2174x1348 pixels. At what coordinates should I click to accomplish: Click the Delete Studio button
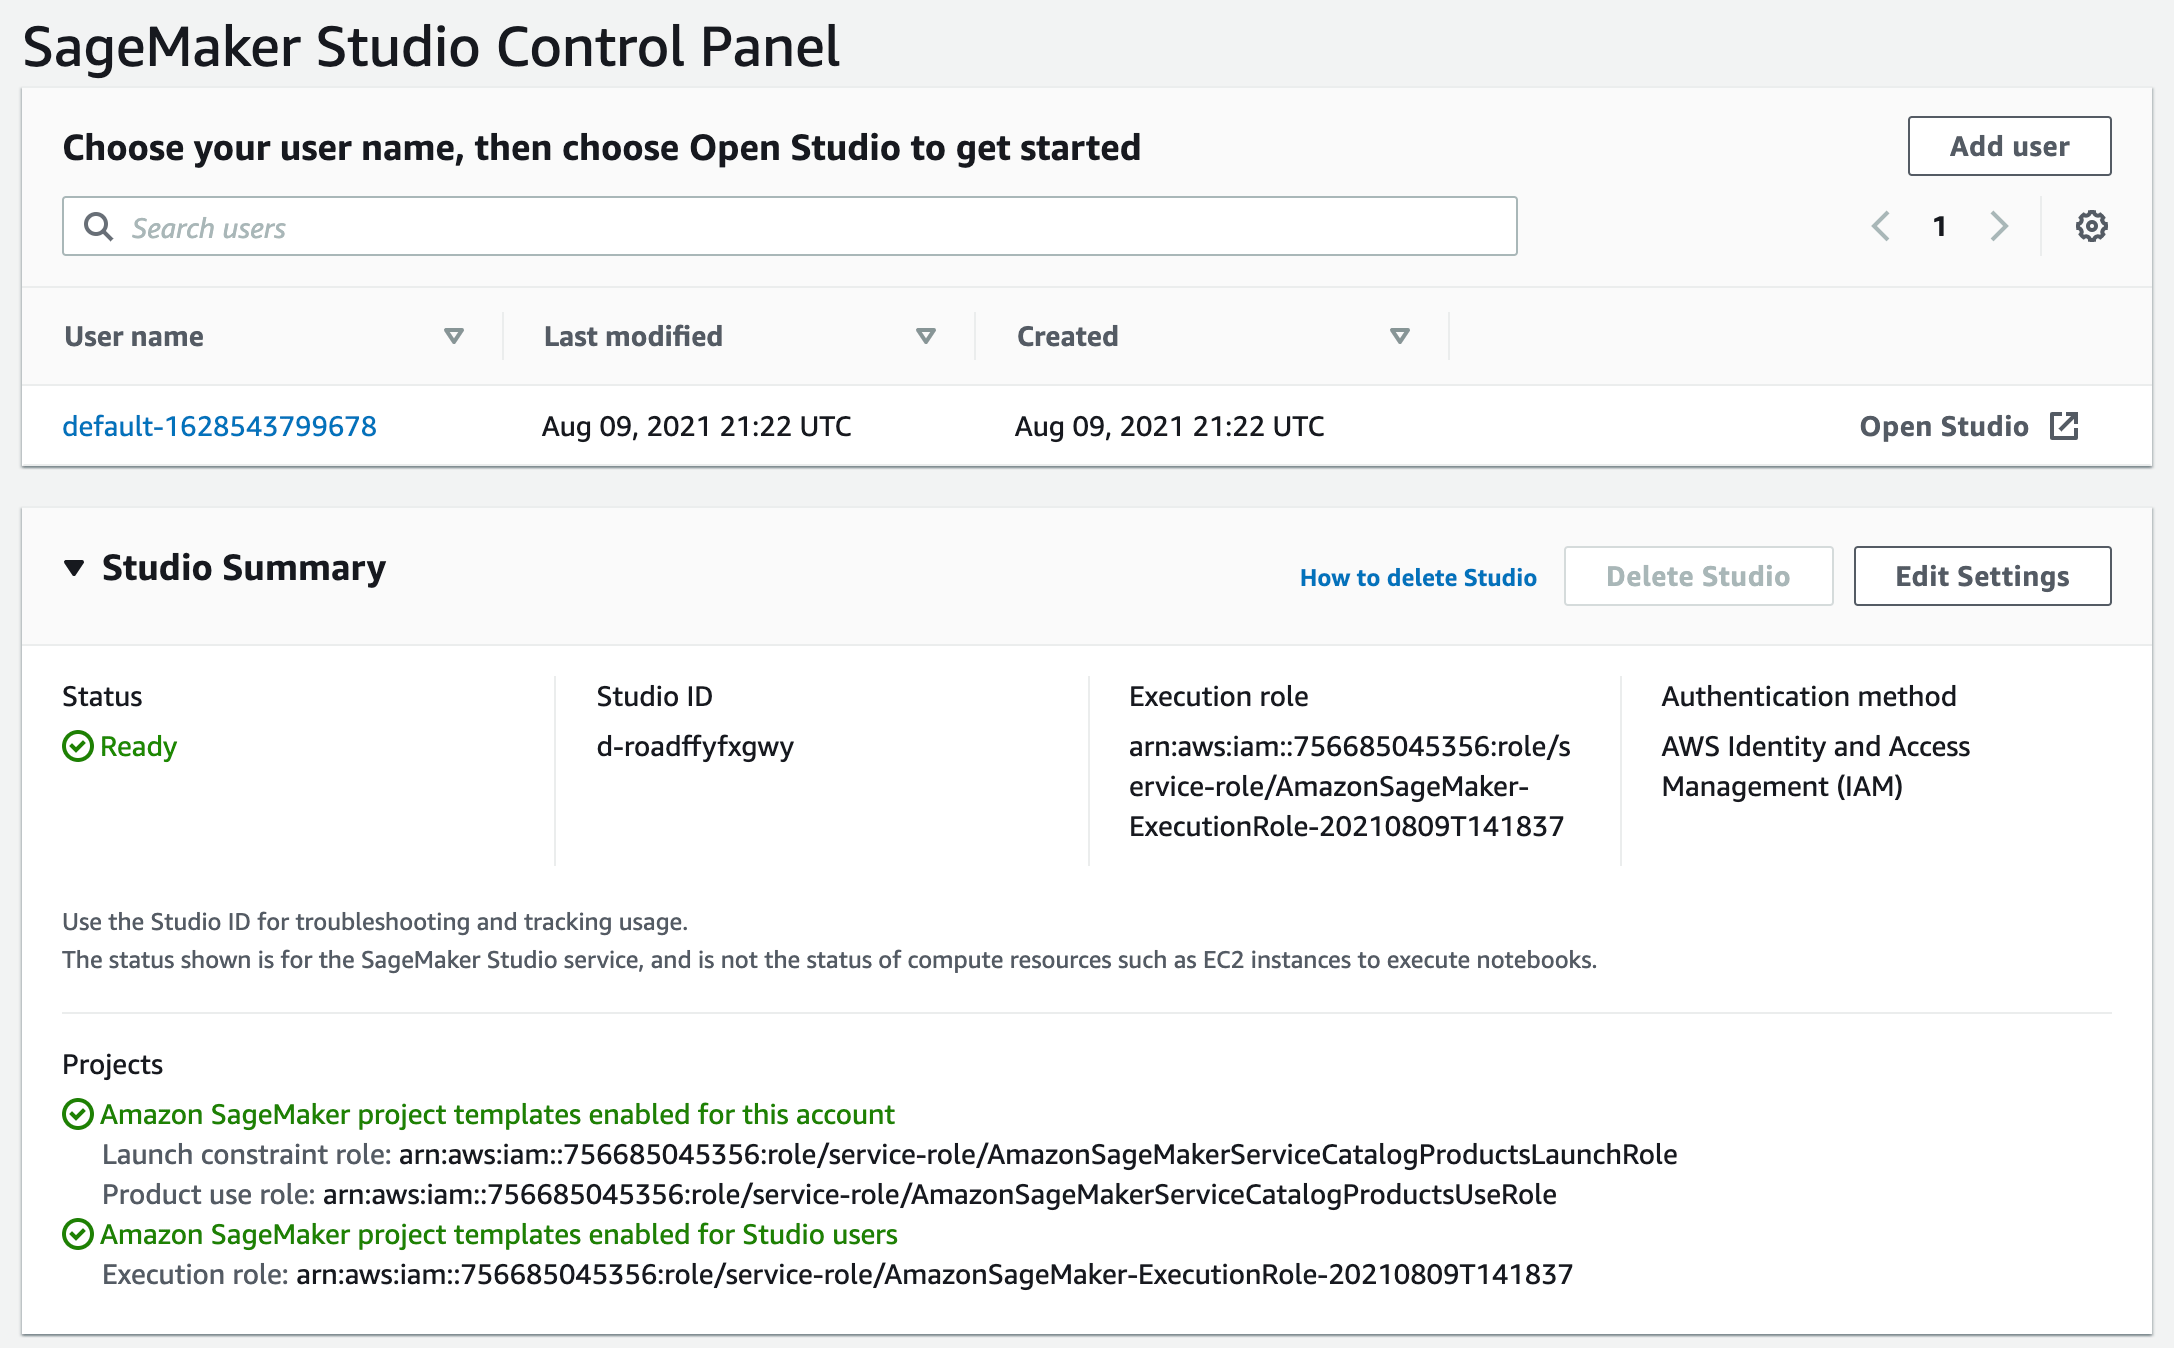pyautogui.click(x=1697, y=575)
